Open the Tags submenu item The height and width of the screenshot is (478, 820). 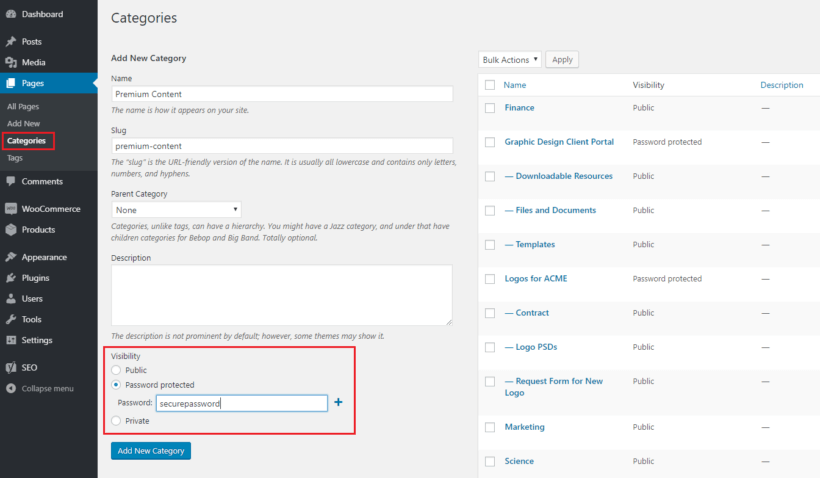[x=15, y=157]
